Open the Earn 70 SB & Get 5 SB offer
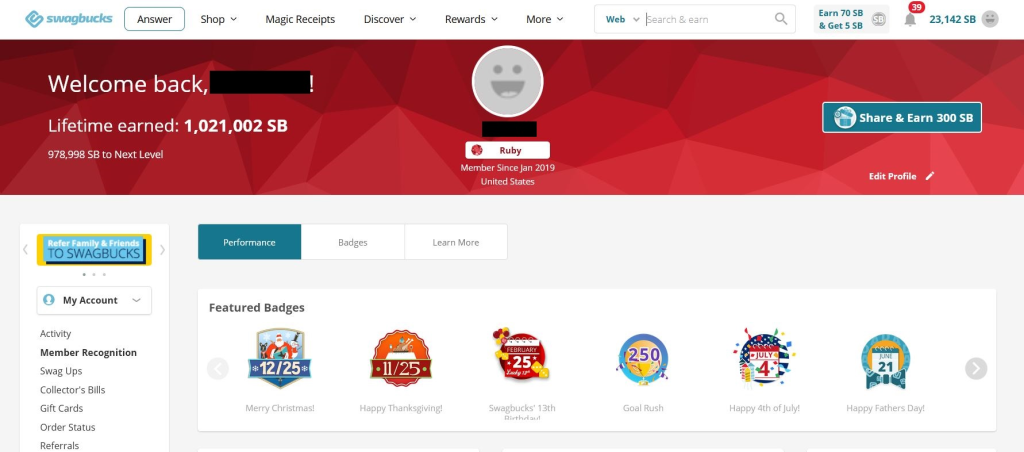This screenshot has width=1024, height=452. 851,19
